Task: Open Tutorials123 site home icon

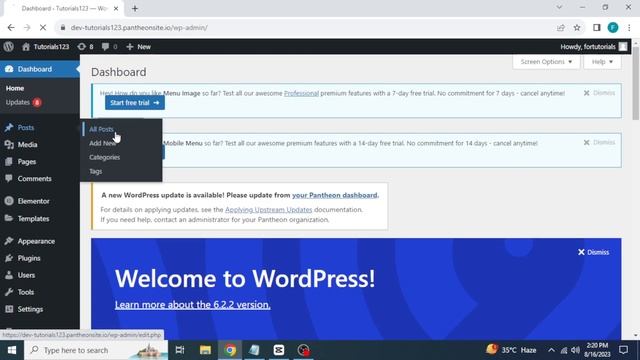Action: [26, 47]
